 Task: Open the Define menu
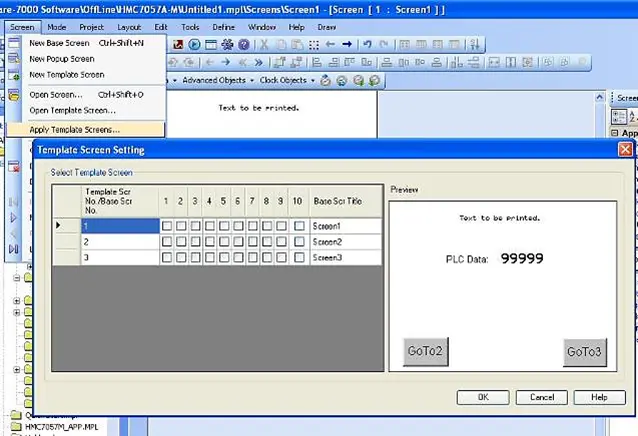(223, 27)
